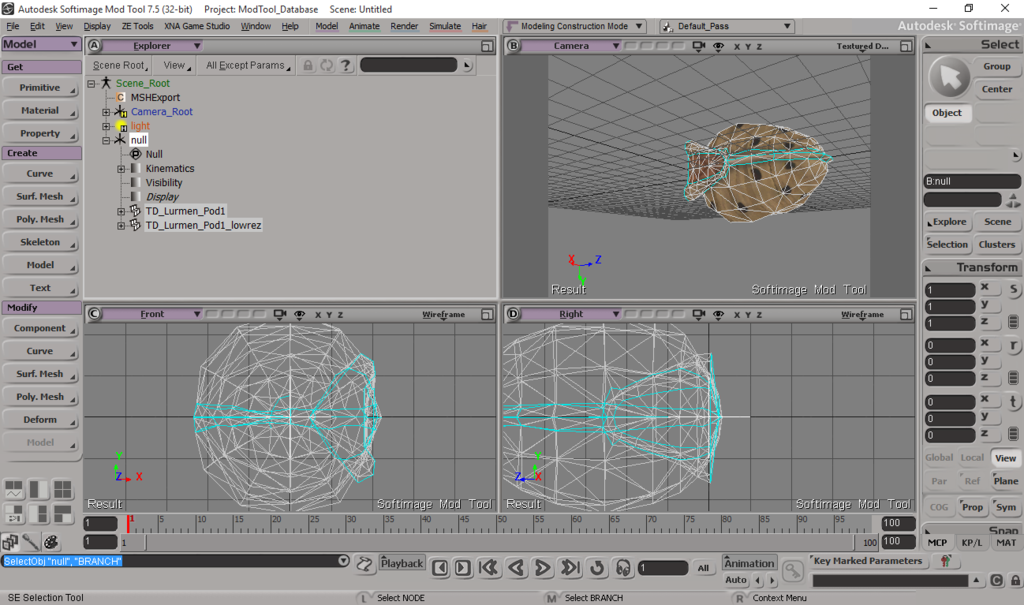Toggle eye icon in Camera viewport
Screen dimensions: 1024x605
tap(718, 46)
